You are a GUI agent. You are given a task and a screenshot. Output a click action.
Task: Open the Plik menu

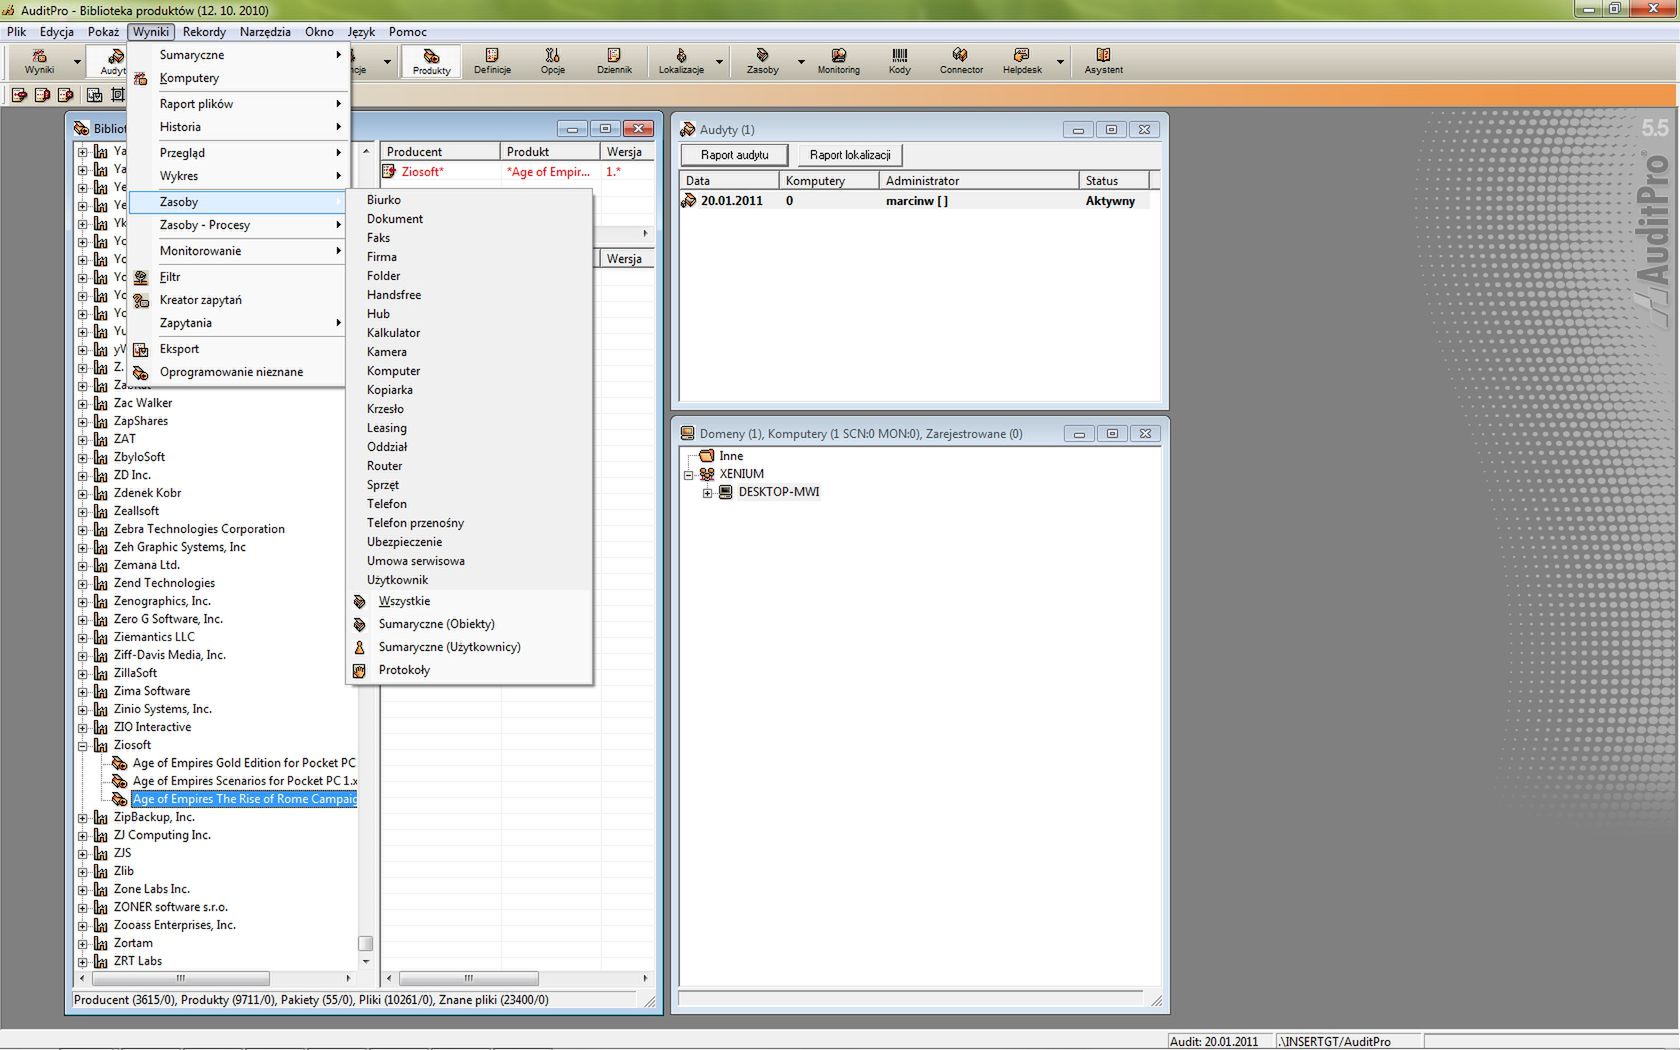(x=17, y=32)
